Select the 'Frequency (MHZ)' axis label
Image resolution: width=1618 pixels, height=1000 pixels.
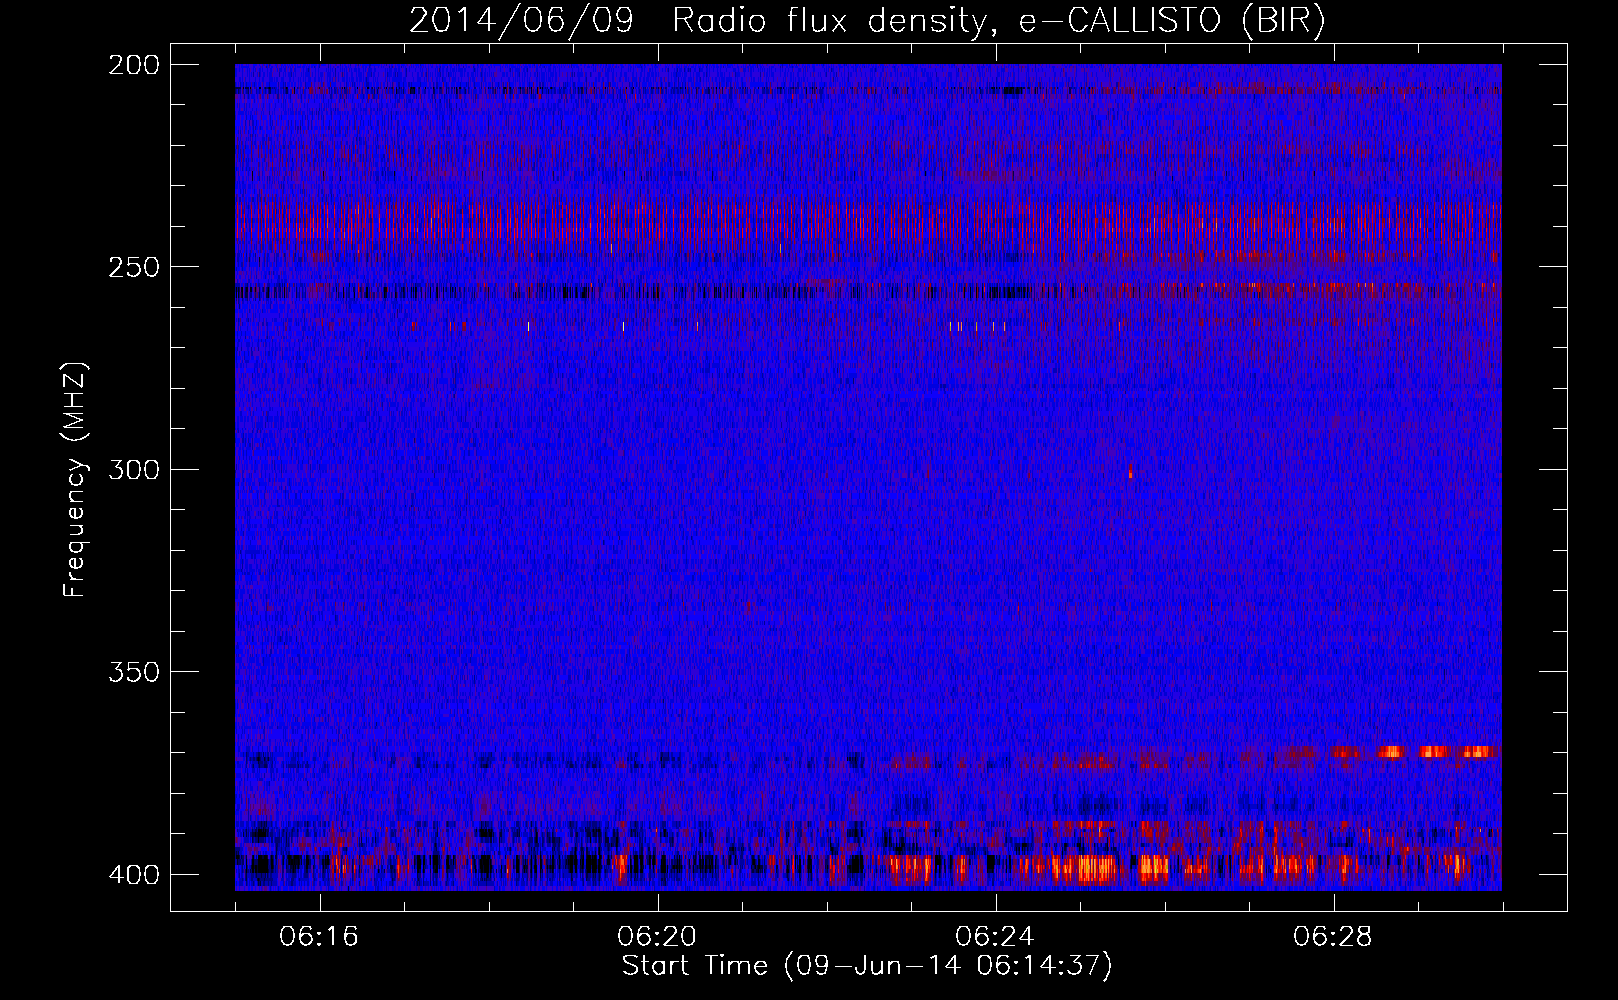coord(75,480)
